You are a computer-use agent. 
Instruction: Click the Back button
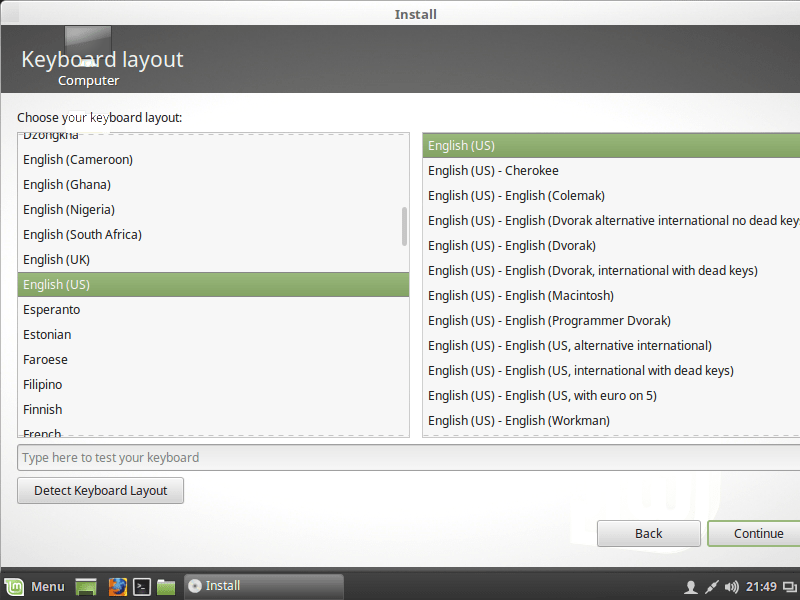coord(648,533)
